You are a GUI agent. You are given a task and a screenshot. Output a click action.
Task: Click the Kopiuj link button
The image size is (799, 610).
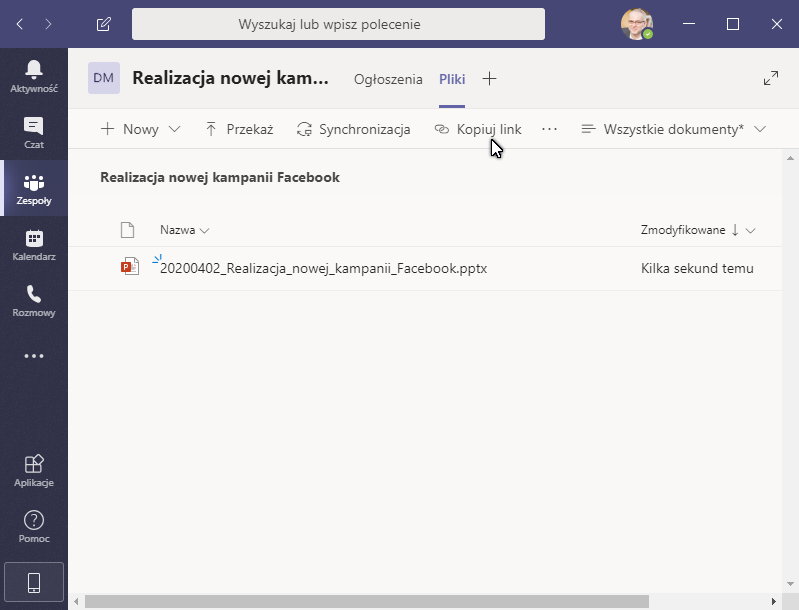click(x=478, y=129)
